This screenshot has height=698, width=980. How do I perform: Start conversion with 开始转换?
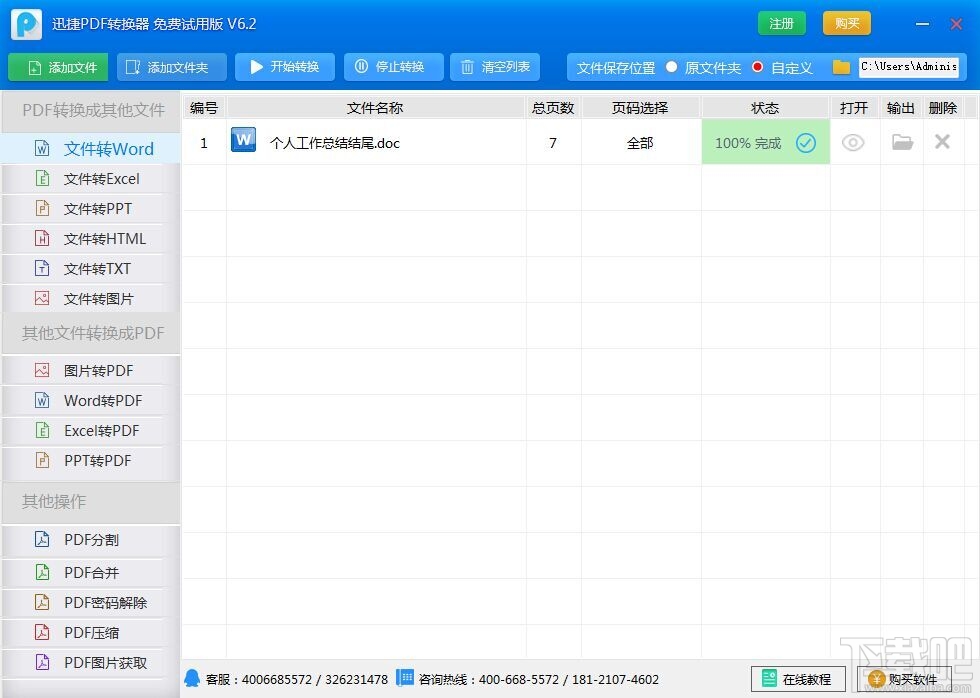(x=285, y=67)
